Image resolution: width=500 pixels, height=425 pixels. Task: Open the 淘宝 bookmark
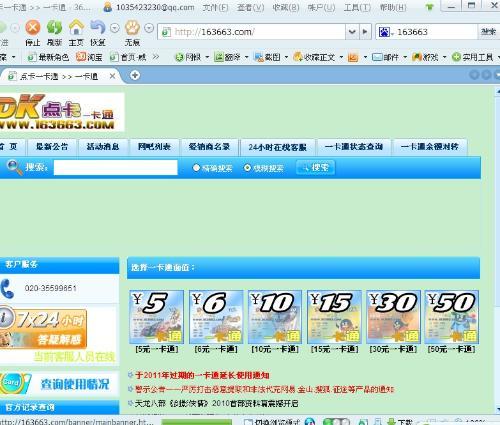[89, 57]
